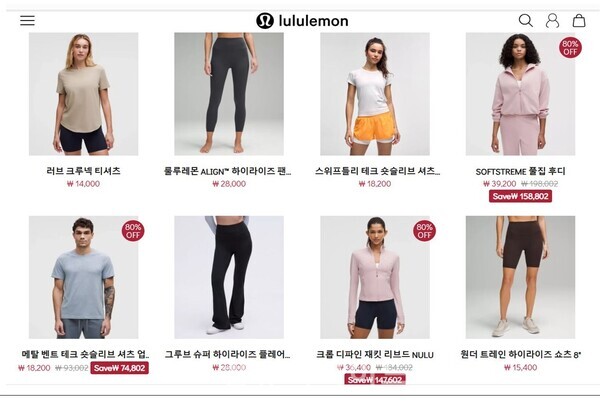
Task: Open the 원더 트레인 하이라이즈 쇼츠 link
Action: click(520, 354)
